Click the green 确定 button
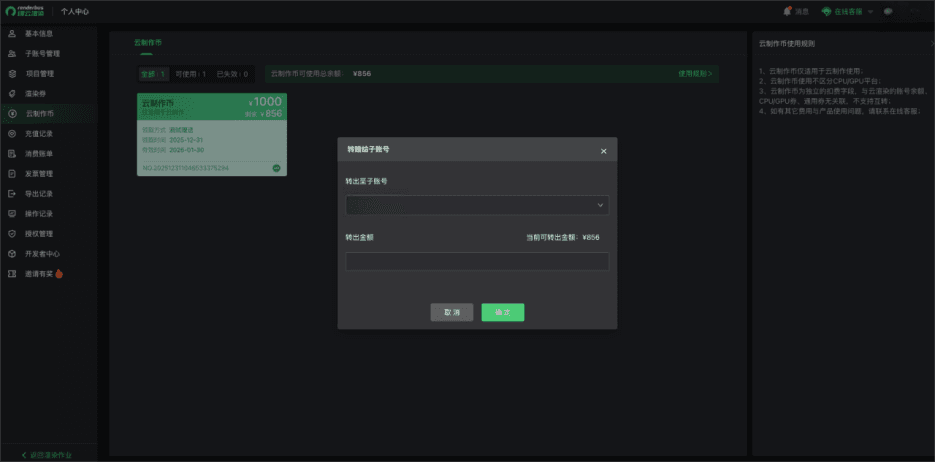This screenshot has height=462, width=935. coord(502,312)
